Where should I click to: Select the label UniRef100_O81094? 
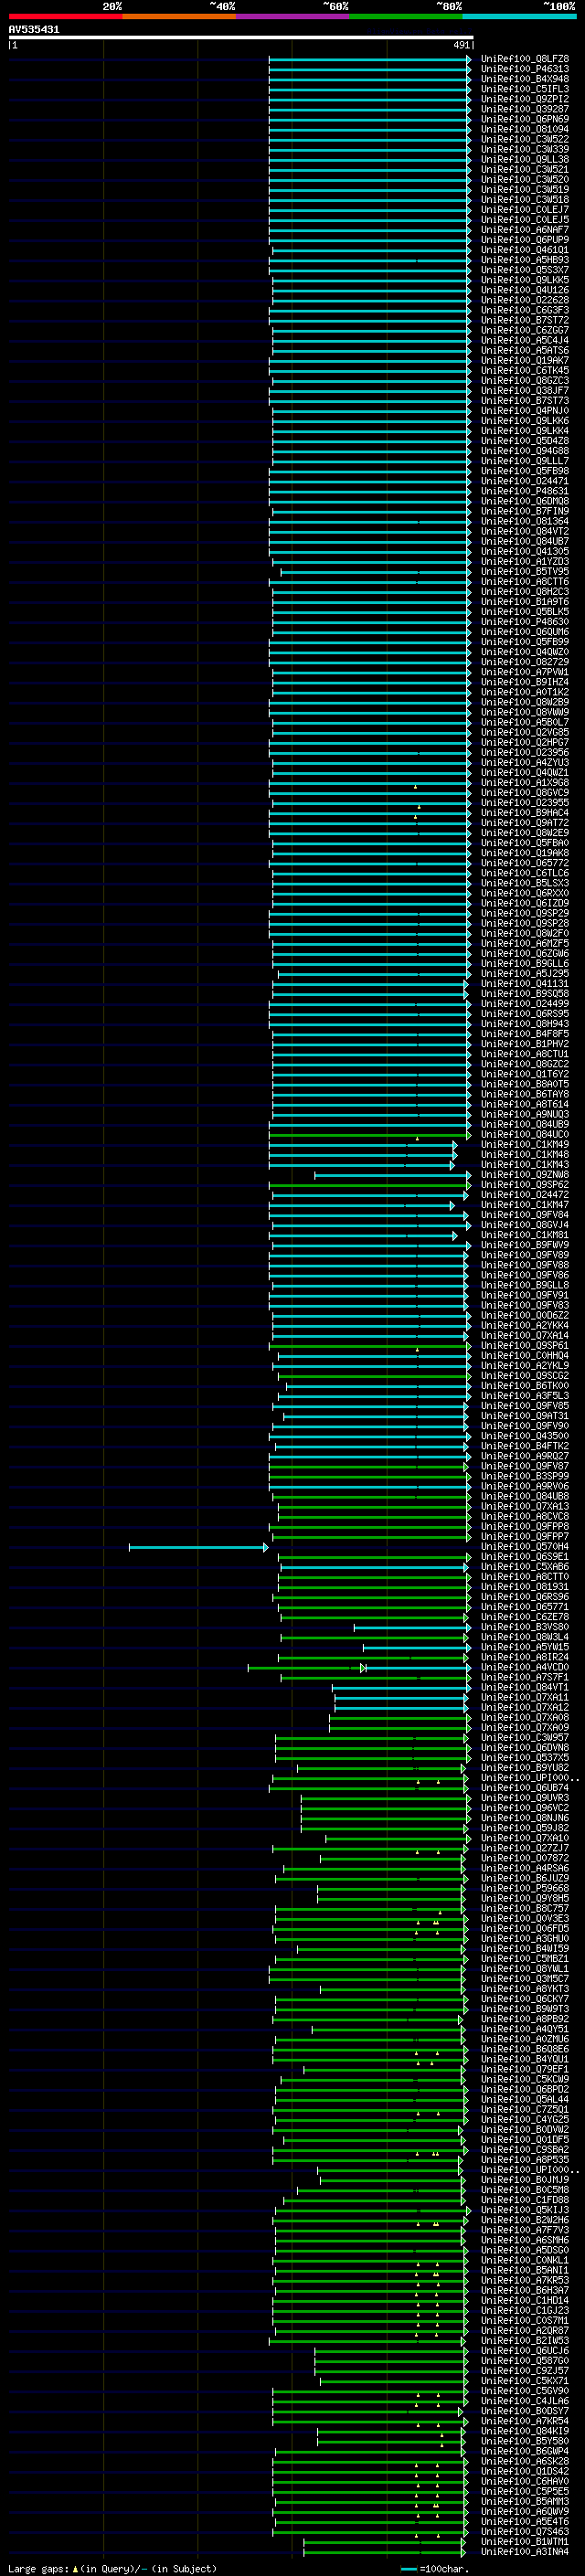[x=525, y=129]
